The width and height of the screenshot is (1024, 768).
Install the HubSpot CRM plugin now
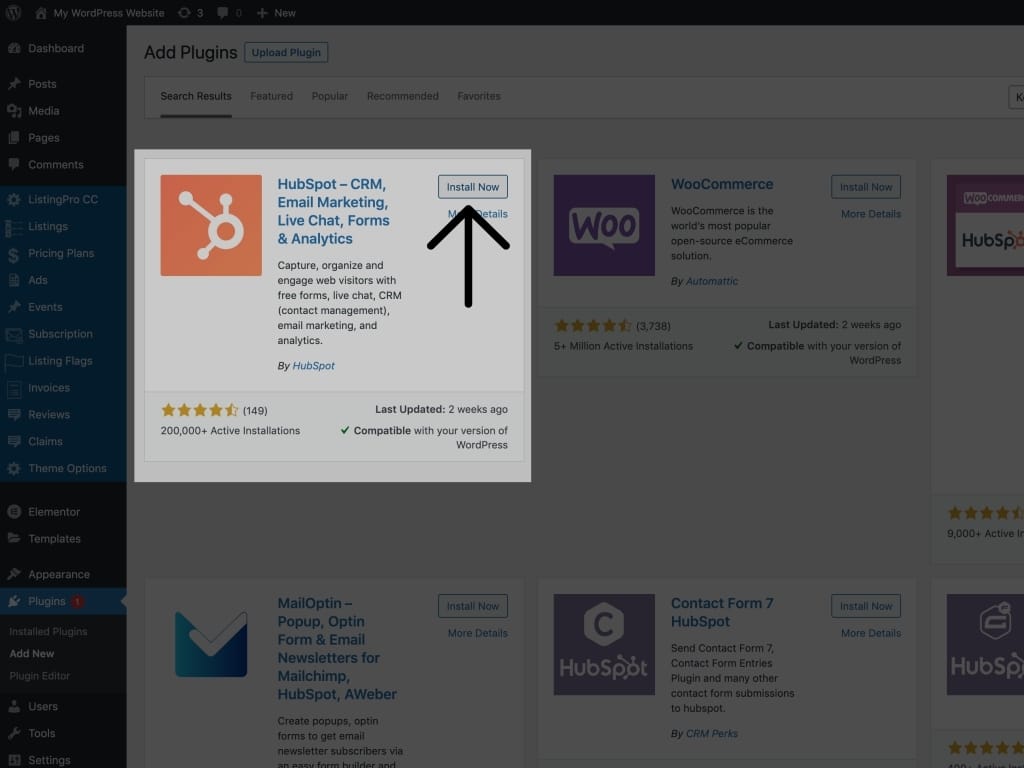coord(473,187)
